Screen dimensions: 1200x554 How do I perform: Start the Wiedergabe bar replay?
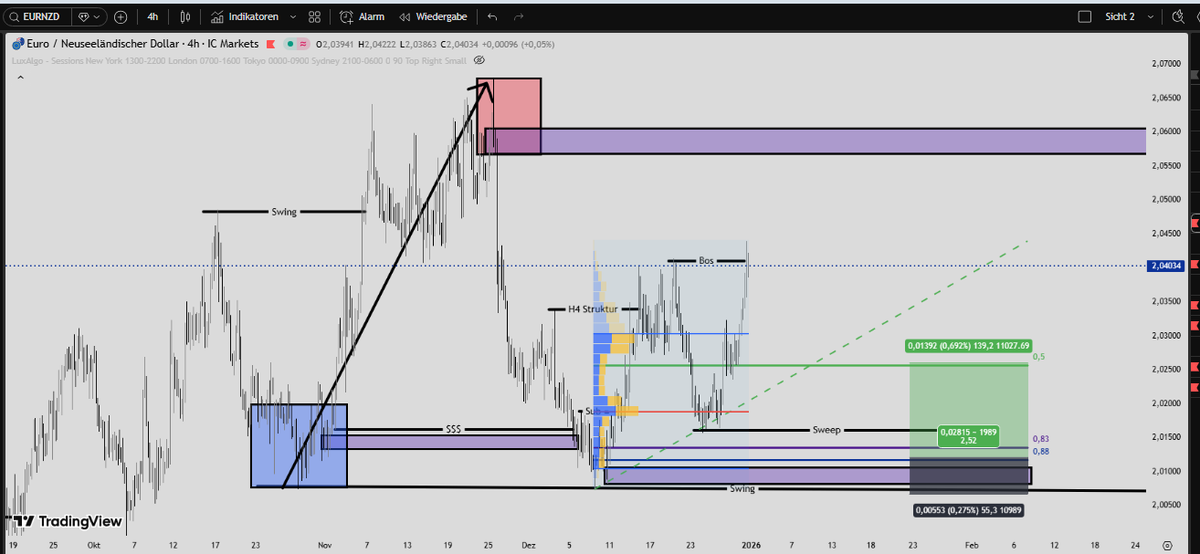pyautogui.click(x=432, y=17)
